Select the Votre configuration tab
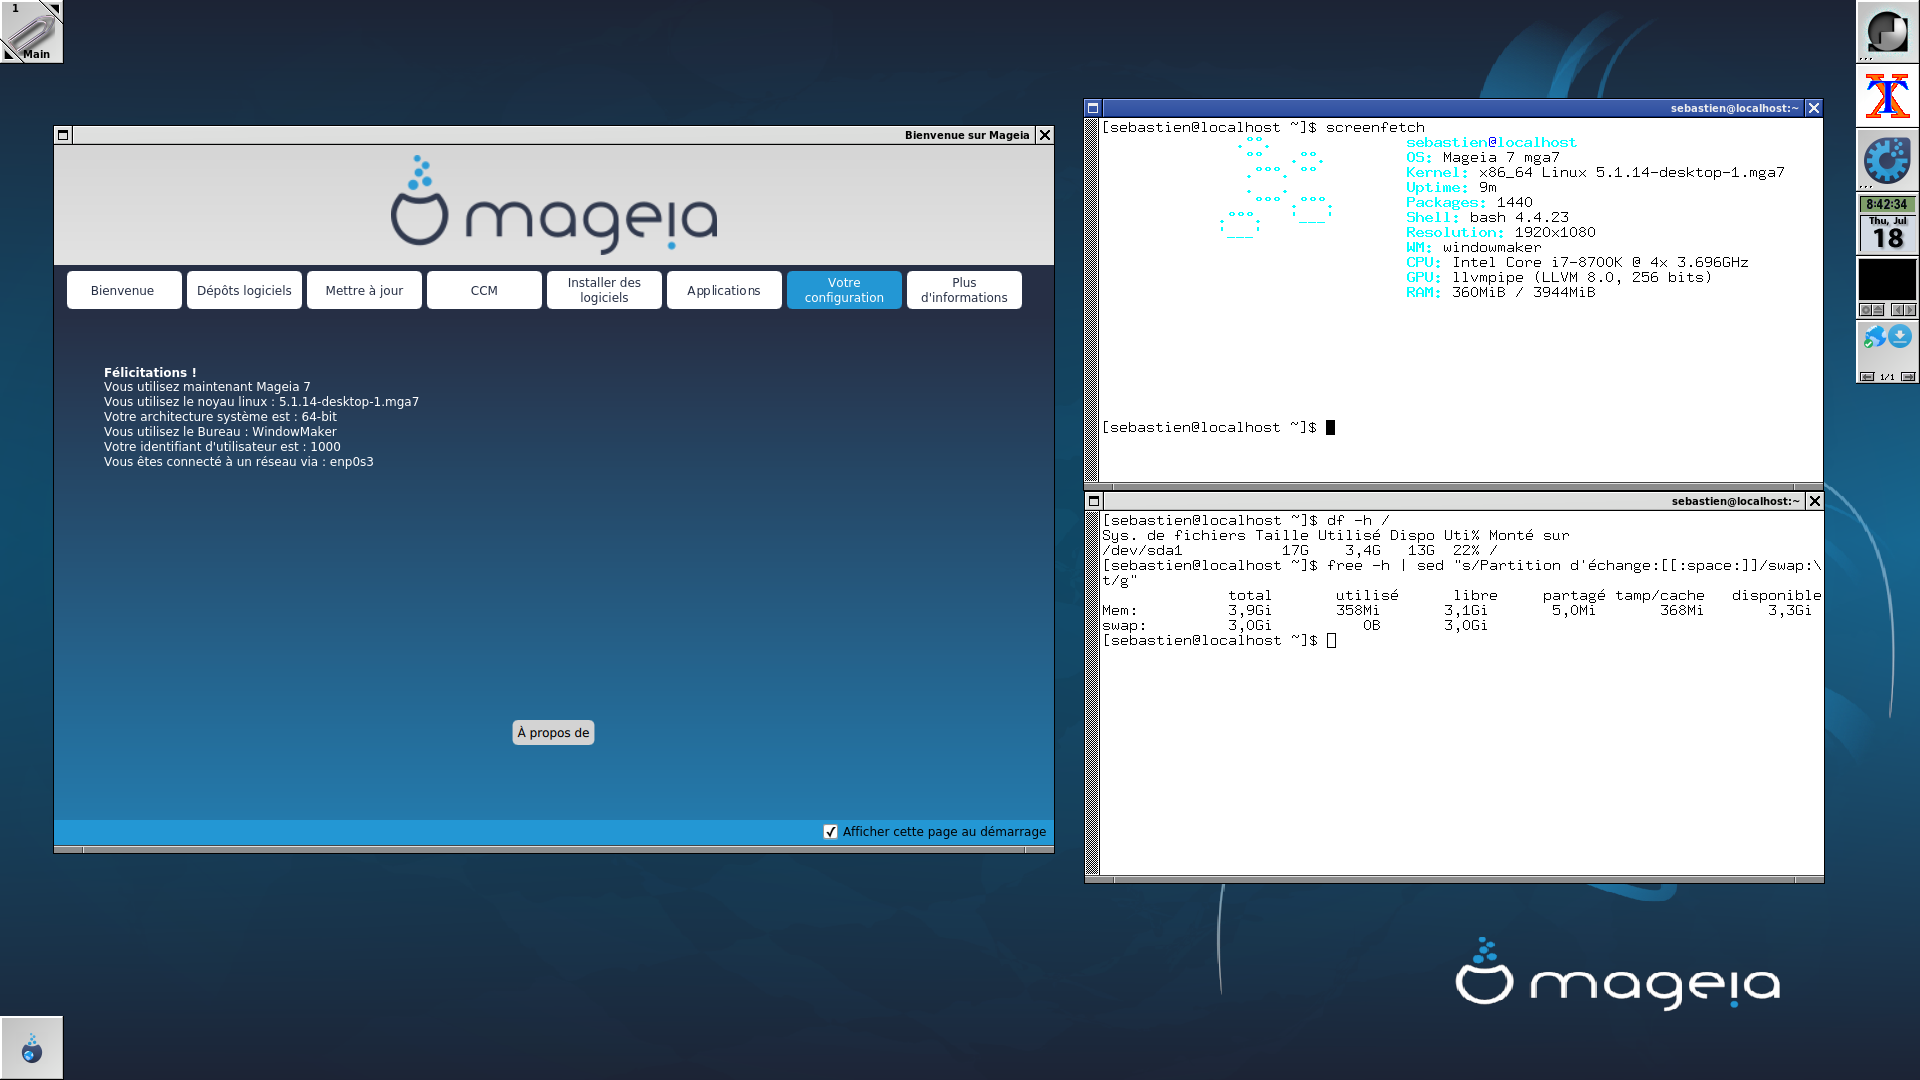 (x=844, y=290)
